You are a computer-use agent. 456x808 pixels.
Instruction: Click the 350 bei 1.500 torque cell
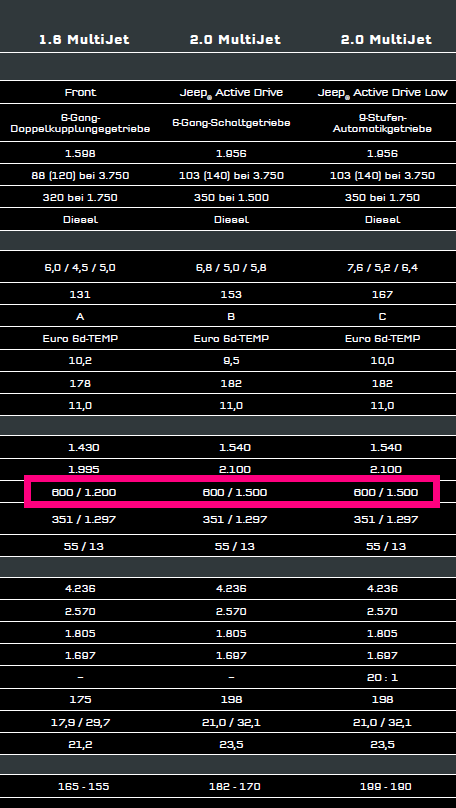click(231, 197)
